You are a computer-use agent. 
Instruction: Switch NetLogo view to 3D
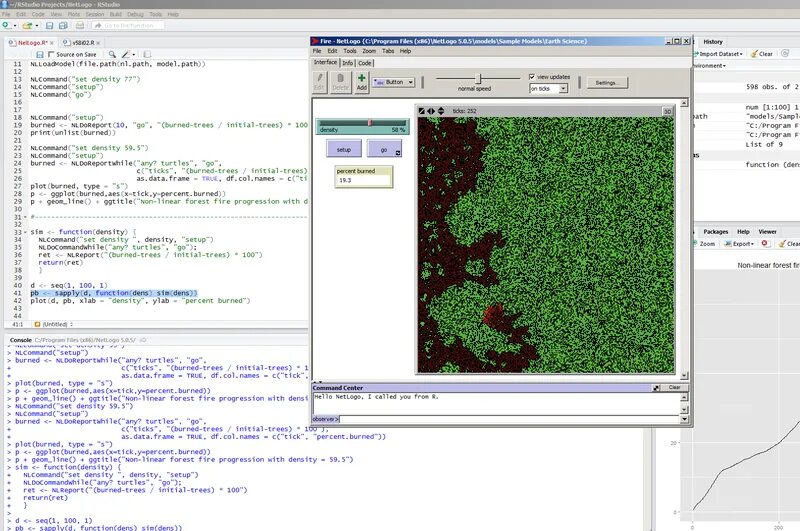click(667, 111)
